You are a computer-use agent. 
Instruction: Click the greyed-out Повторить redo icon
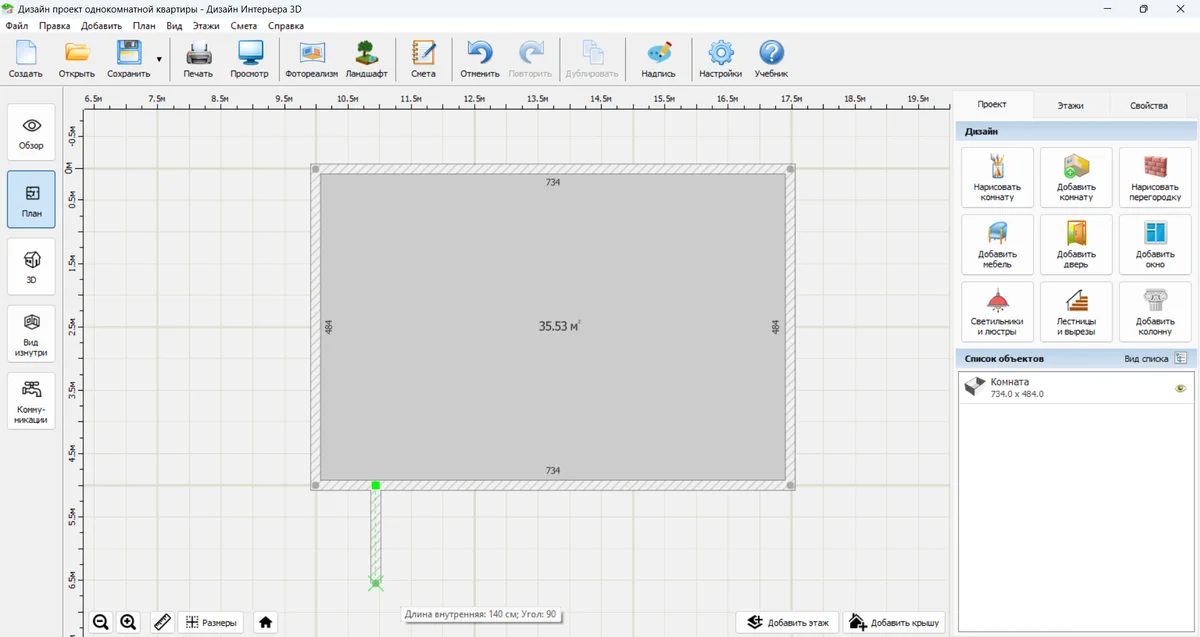tap(531, 59)
